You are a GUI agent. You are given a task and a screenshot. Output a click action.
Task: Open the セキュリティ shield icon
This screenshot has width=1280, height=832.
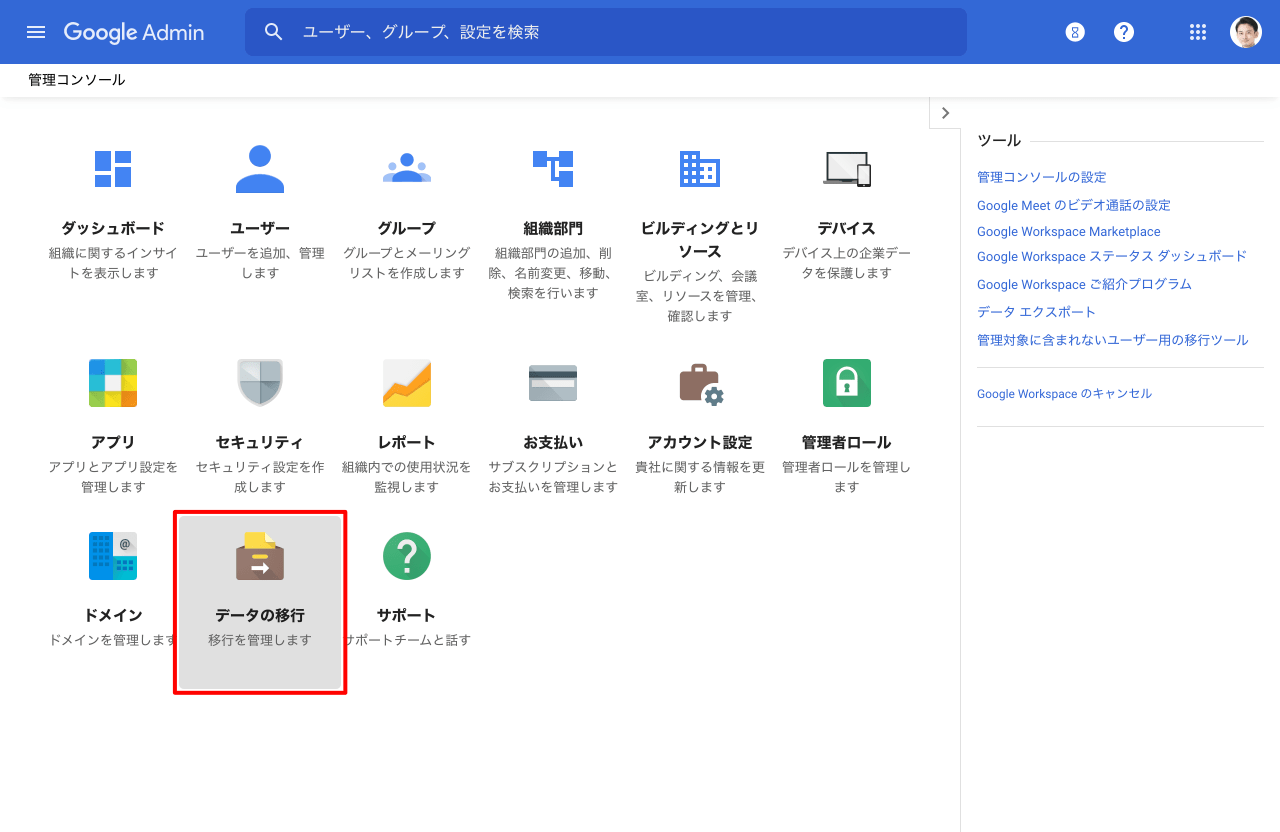point(260,383)
